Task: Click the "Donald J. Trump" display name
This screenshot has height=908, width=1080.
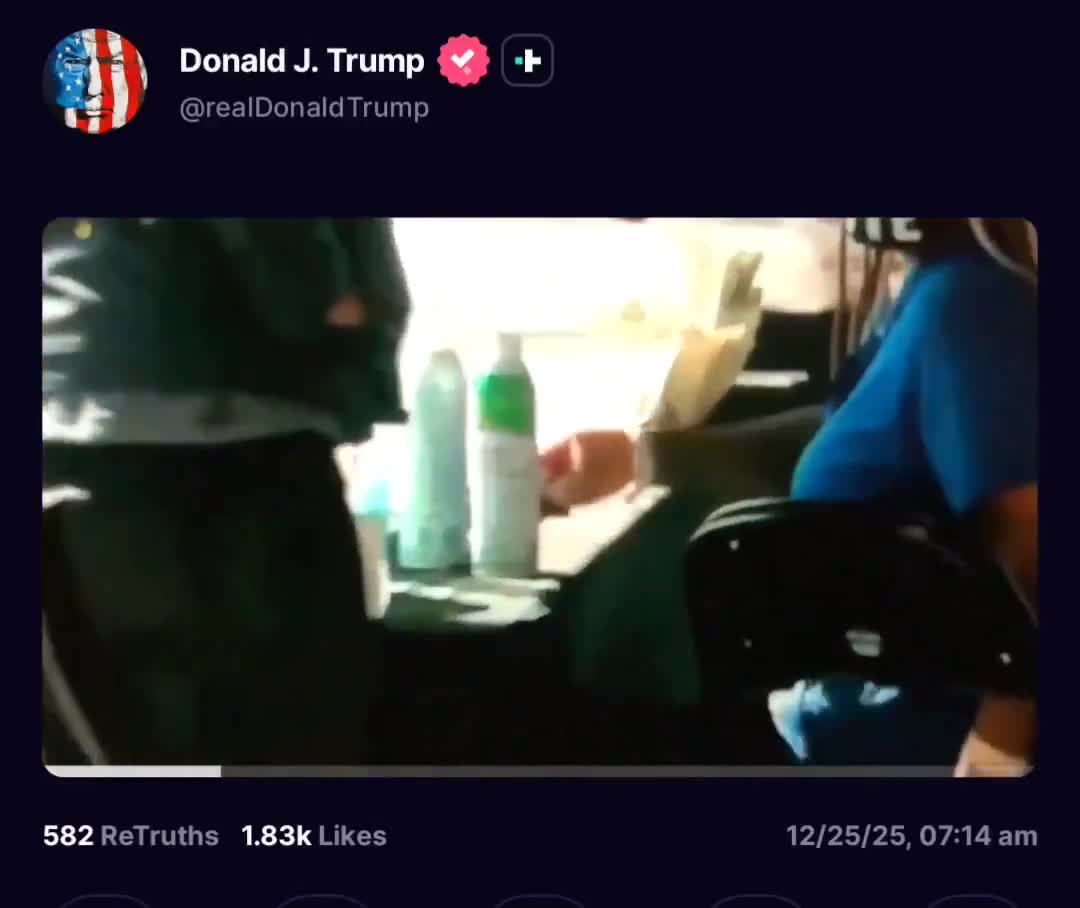Action: click(301, 60)
